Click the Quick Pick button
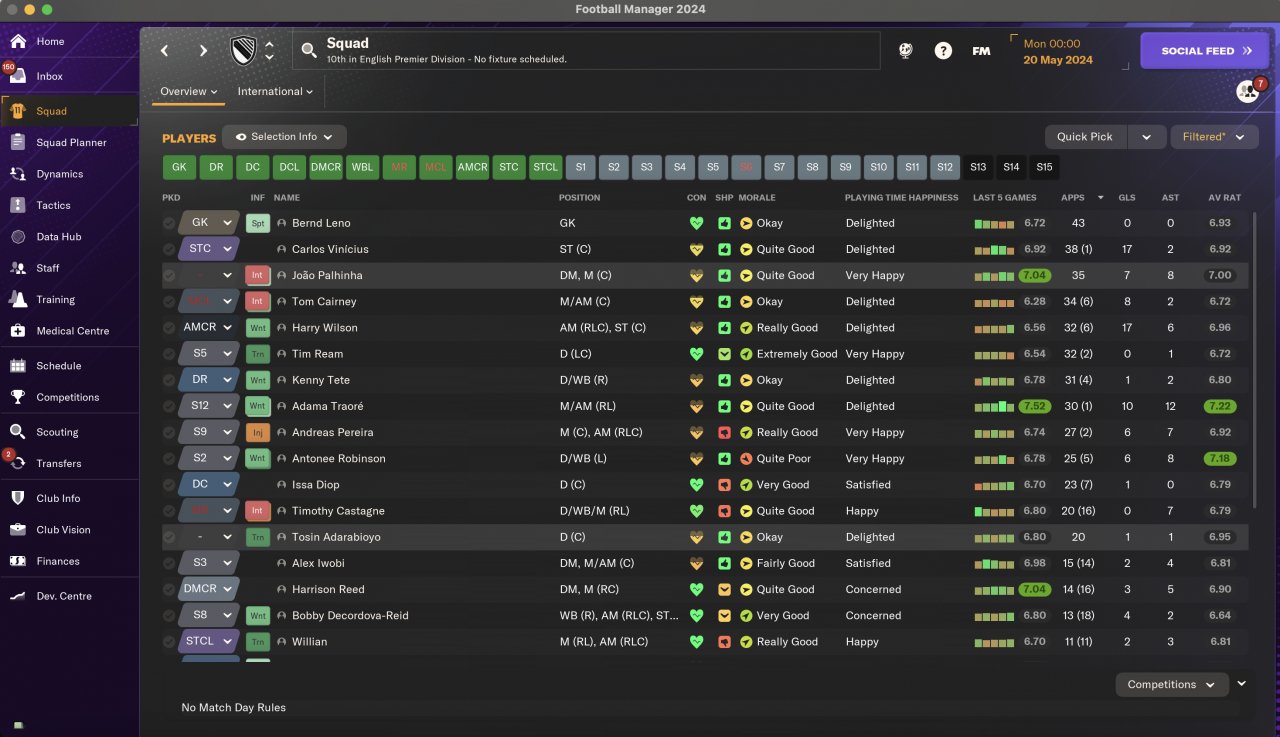This screenshot has height=737, width=1280. click(1085, 137)
